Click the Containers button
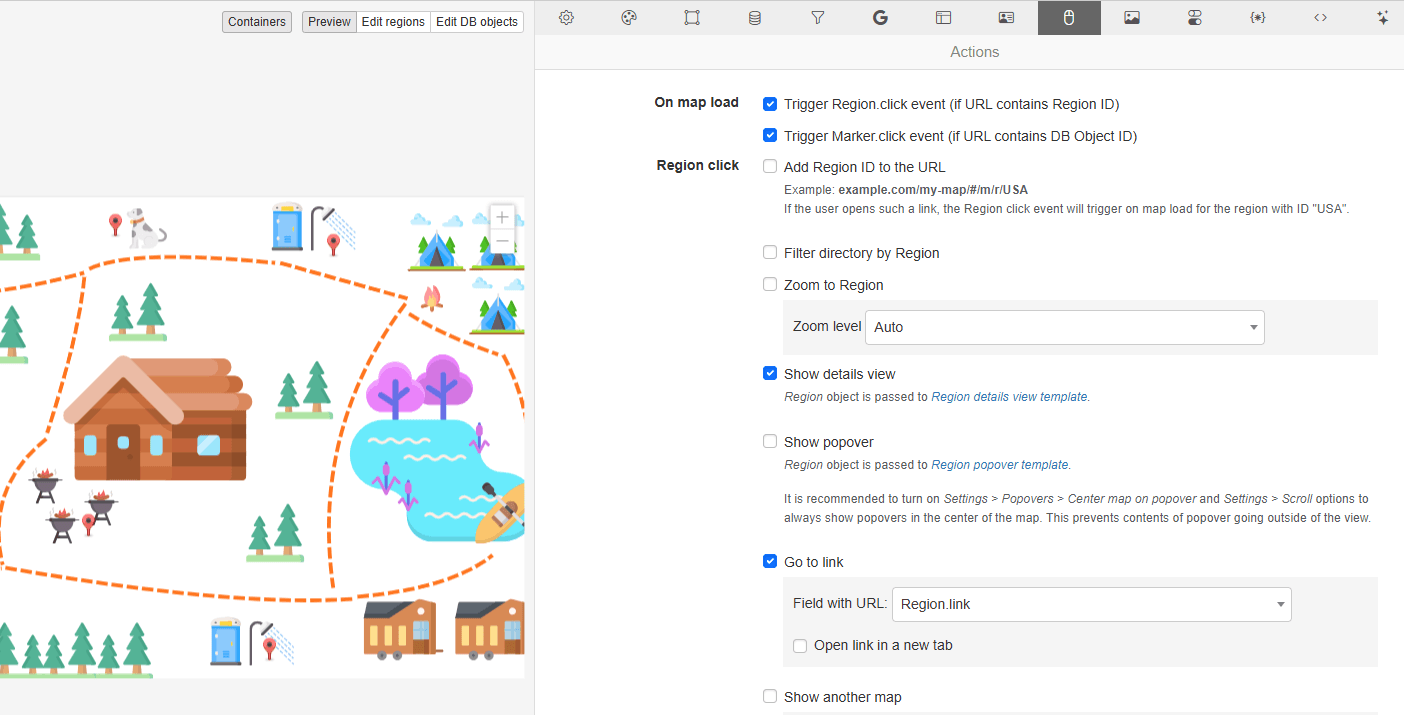 point(257,22)
